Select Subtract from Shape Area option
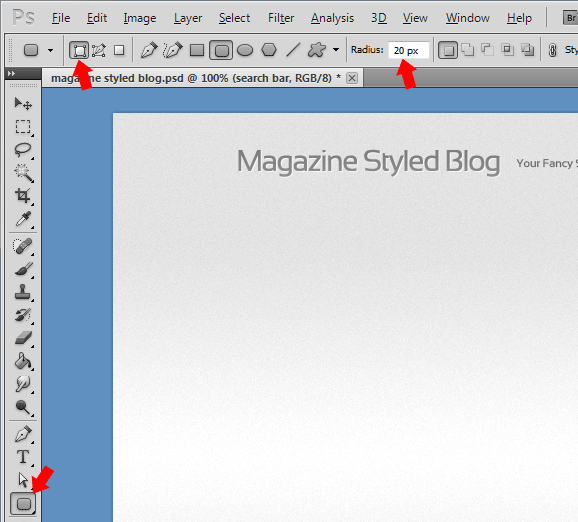Image resolution: width=578 pixels, height=522 pixels. [x=487, y=50]
